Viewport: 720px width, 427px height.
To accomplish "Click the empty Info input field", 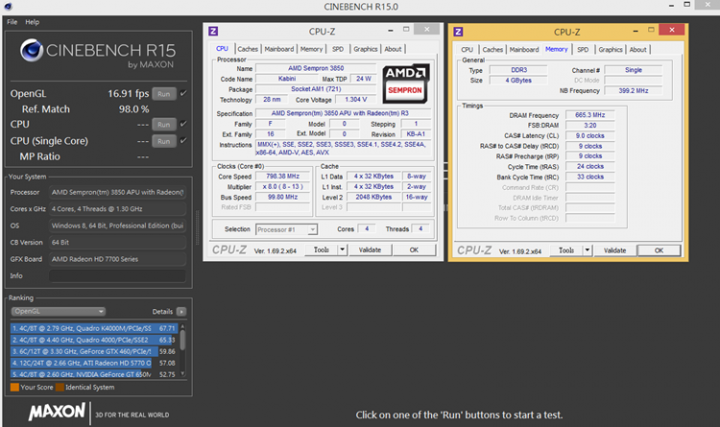I will point(117,275).
